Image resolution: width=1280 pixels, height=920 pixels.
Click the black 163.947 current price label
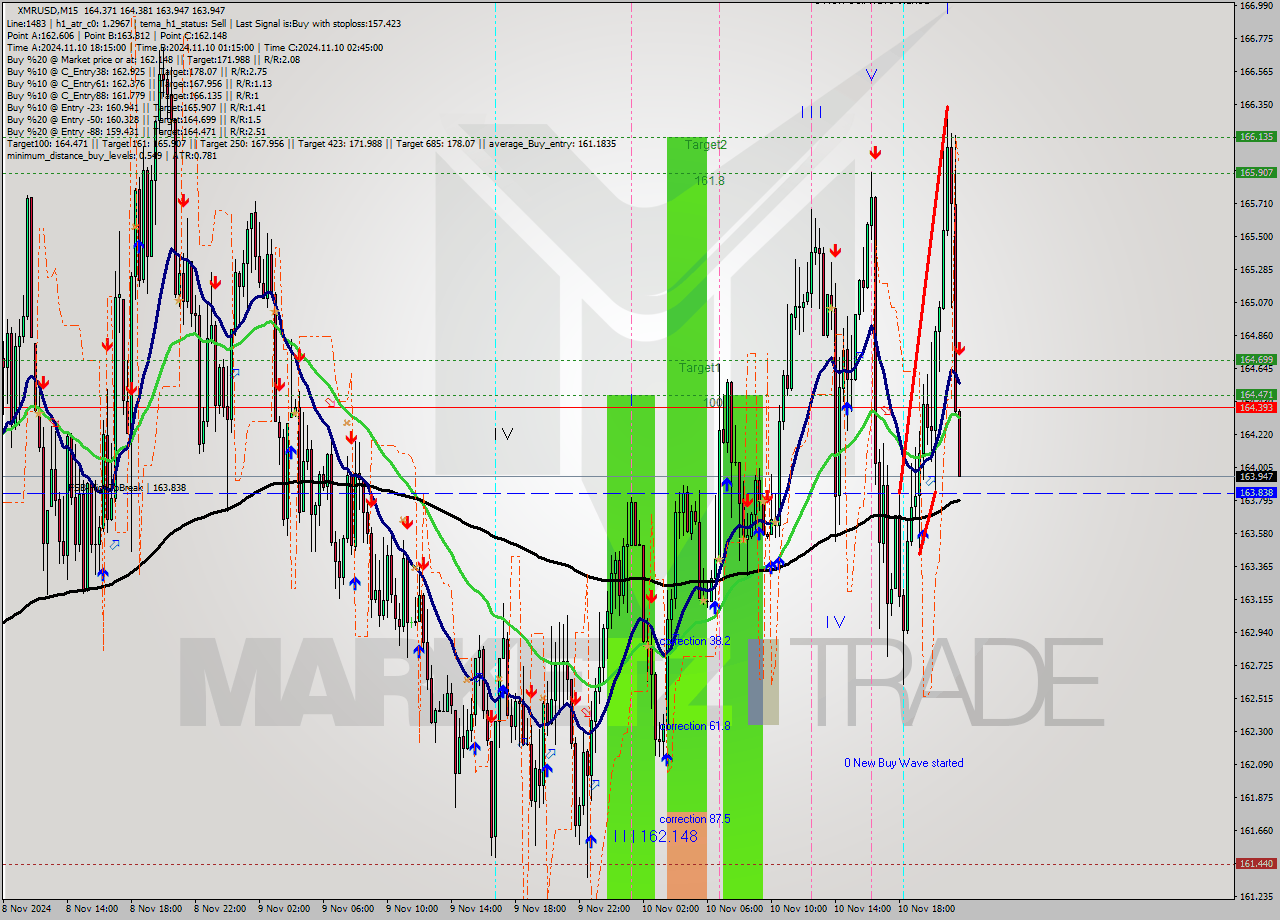pos(1256,476)
